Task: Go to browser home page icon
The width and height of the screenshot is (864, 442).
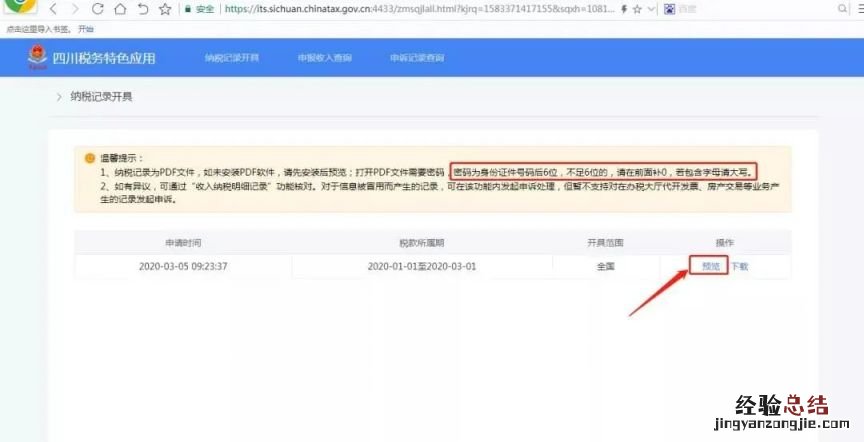Action: (x=120, y=9)
